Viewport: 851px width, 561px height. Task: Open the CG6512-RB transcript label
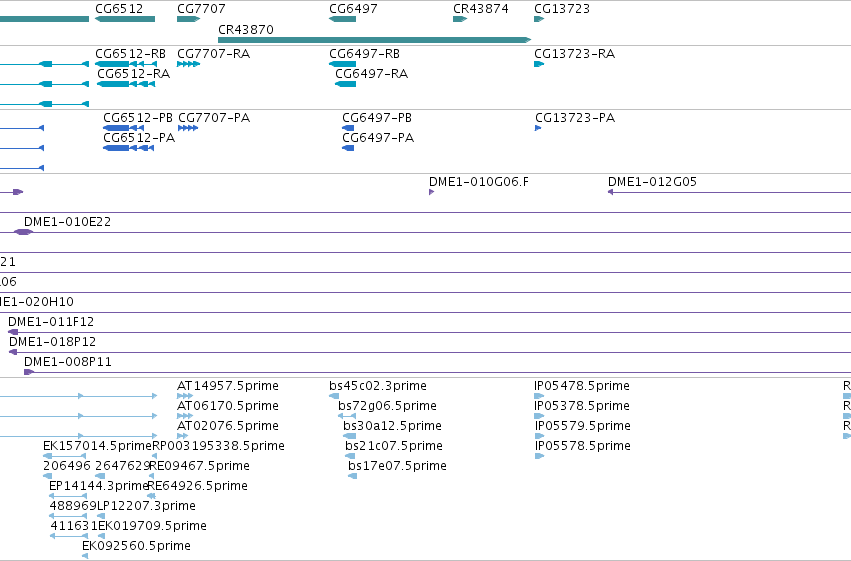pos(130,54)
